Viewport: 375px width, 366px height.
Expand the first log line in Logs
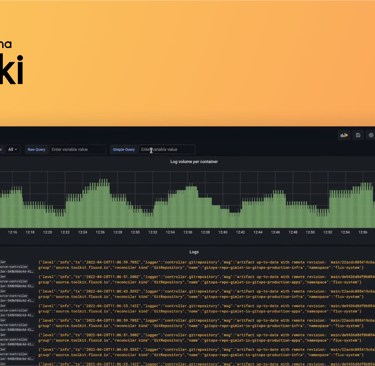point(187,265)
